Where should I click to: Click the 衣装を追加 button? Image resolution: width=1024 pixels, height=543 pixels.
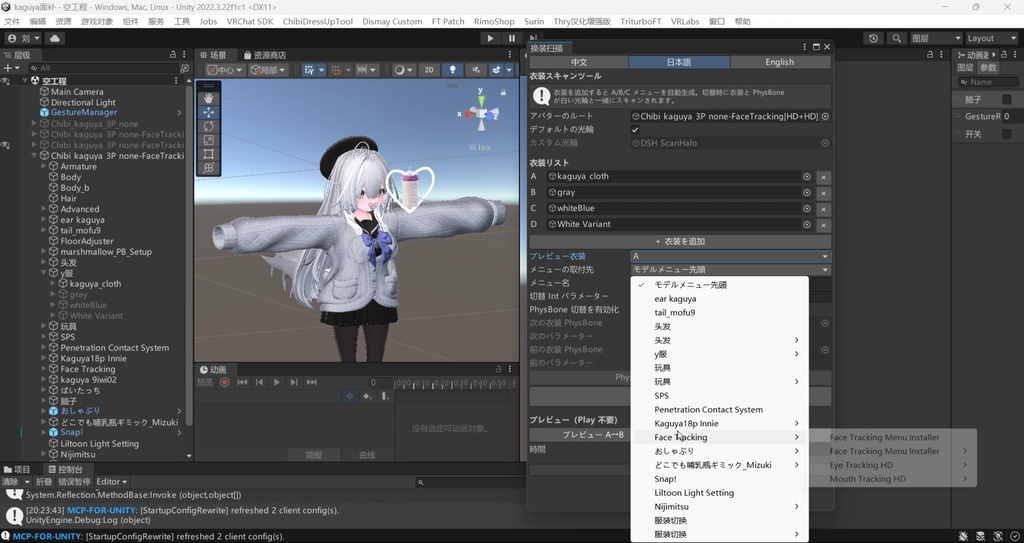[680, 242]
